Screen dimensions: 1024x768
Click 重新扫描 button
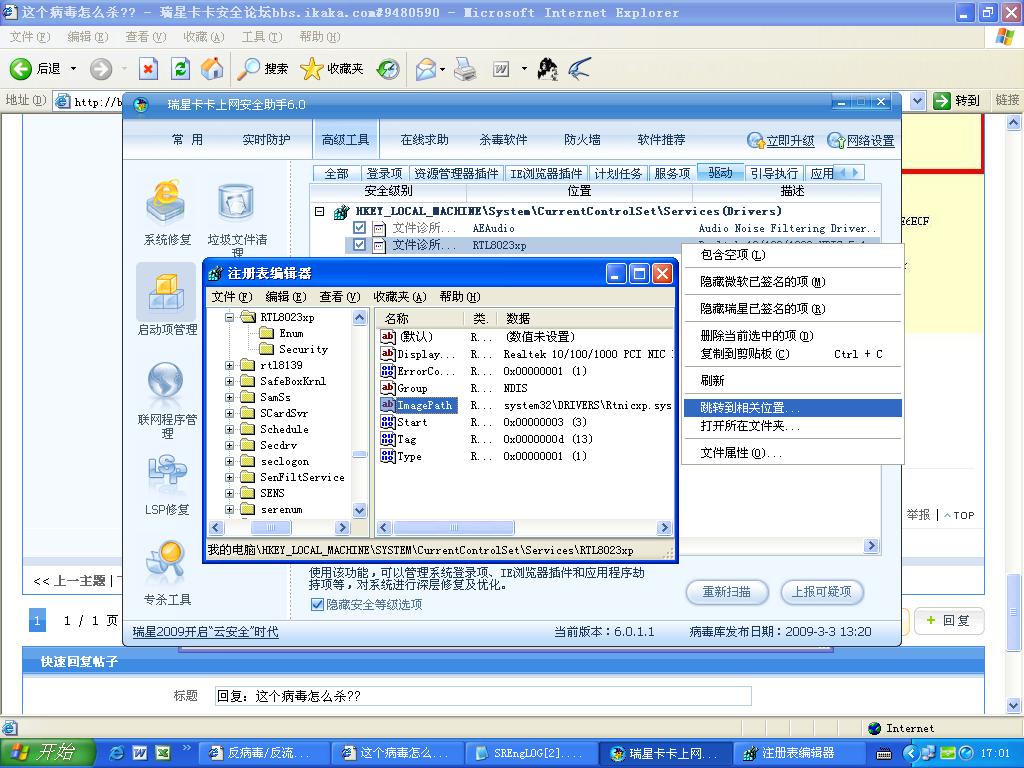[726, 592]
